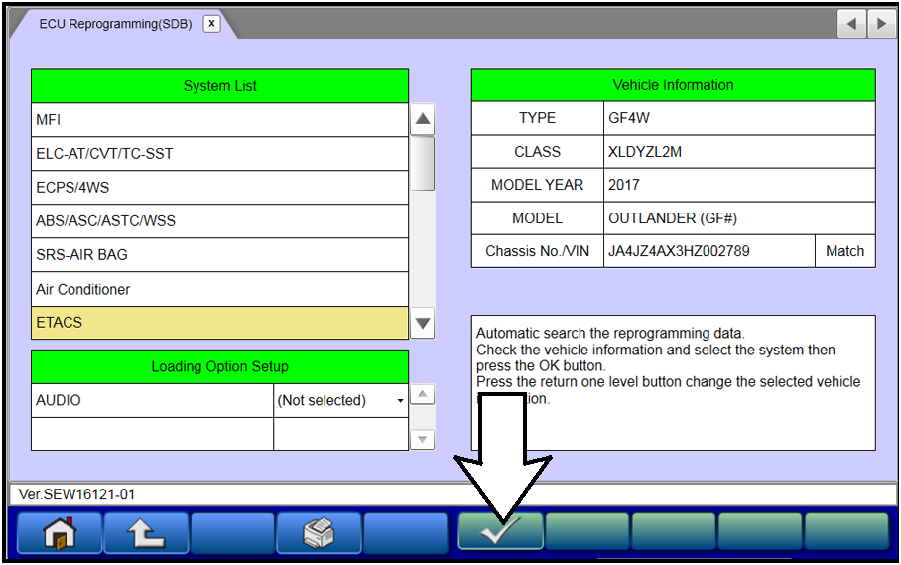Confirm with the OK checkmark button
Image resolution: width=901 pixels, height=565 pixels.
click(x=500, y=532)
